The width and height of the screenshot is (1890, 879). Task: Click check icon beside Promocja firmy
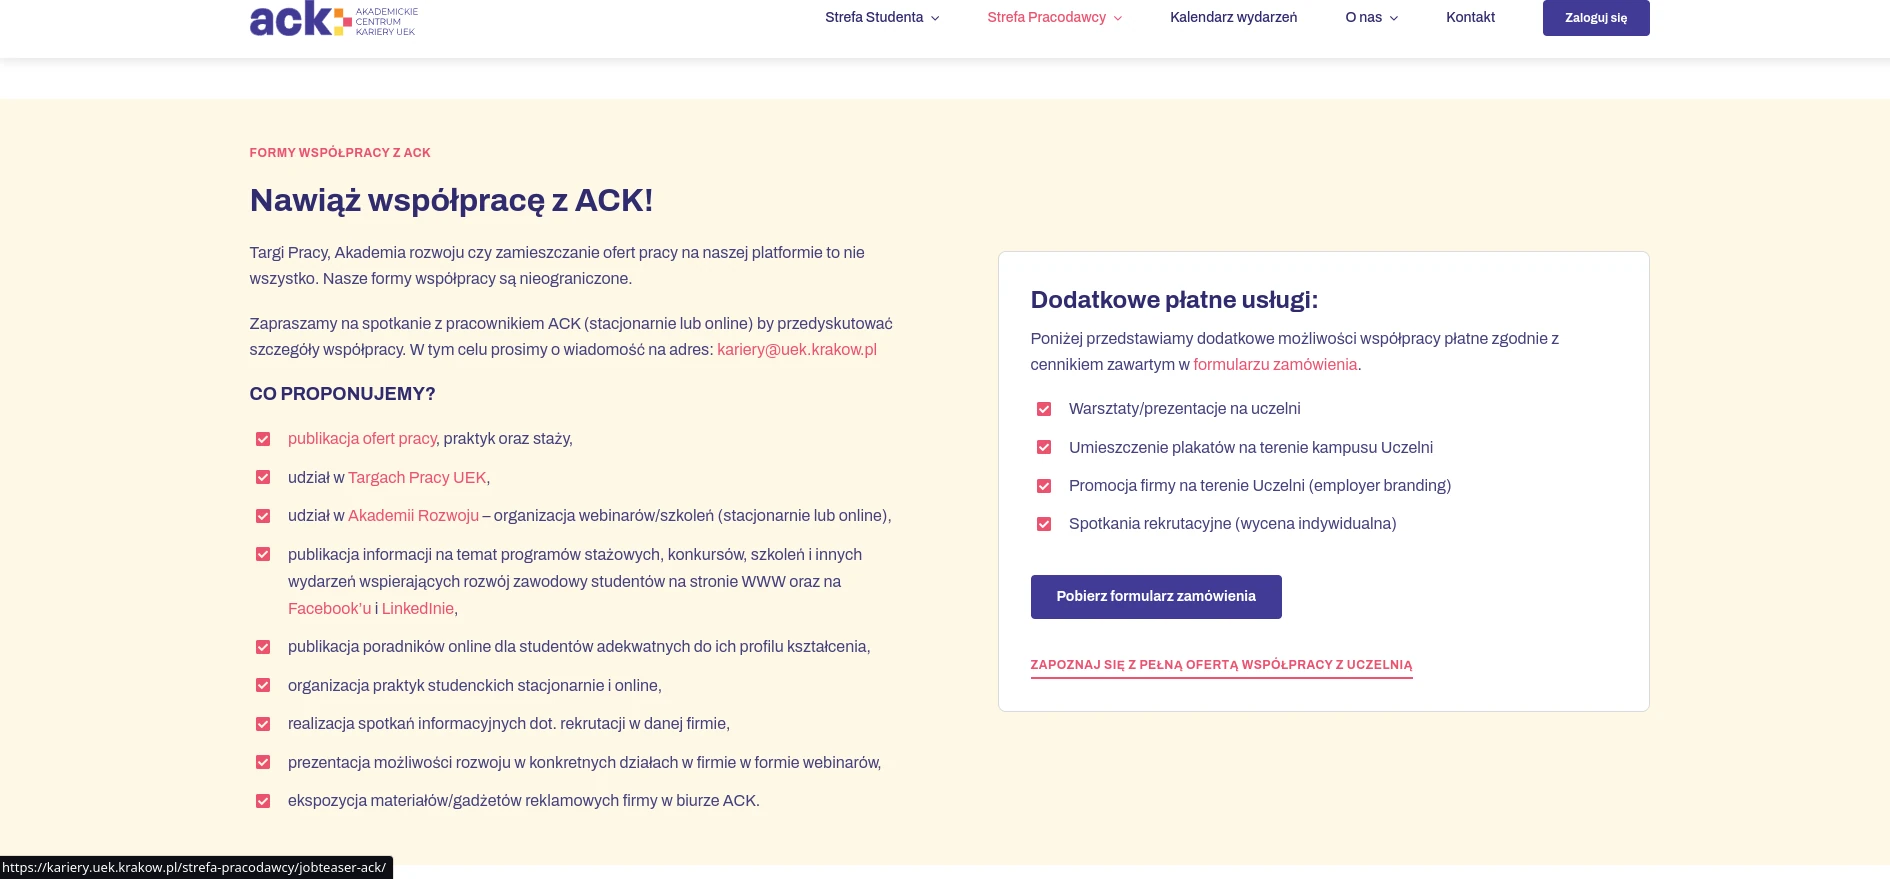(x=1044, y=486)
